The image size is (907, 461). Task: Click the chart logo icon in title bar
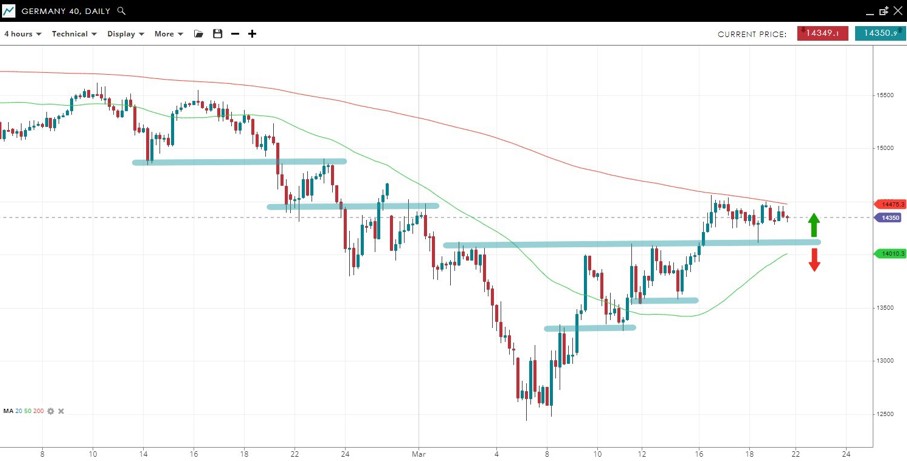(9, 10)
